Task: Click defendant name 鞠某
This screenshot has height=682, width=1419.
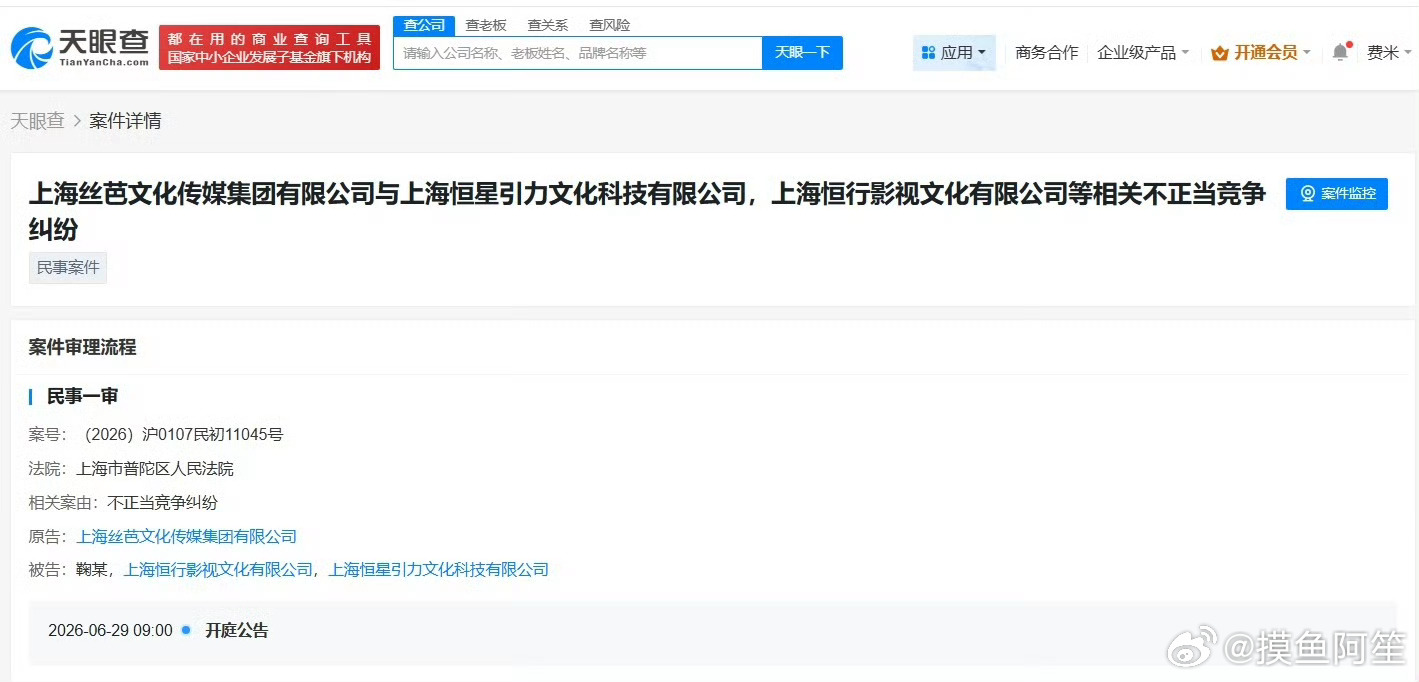Action: click(92, 570)
